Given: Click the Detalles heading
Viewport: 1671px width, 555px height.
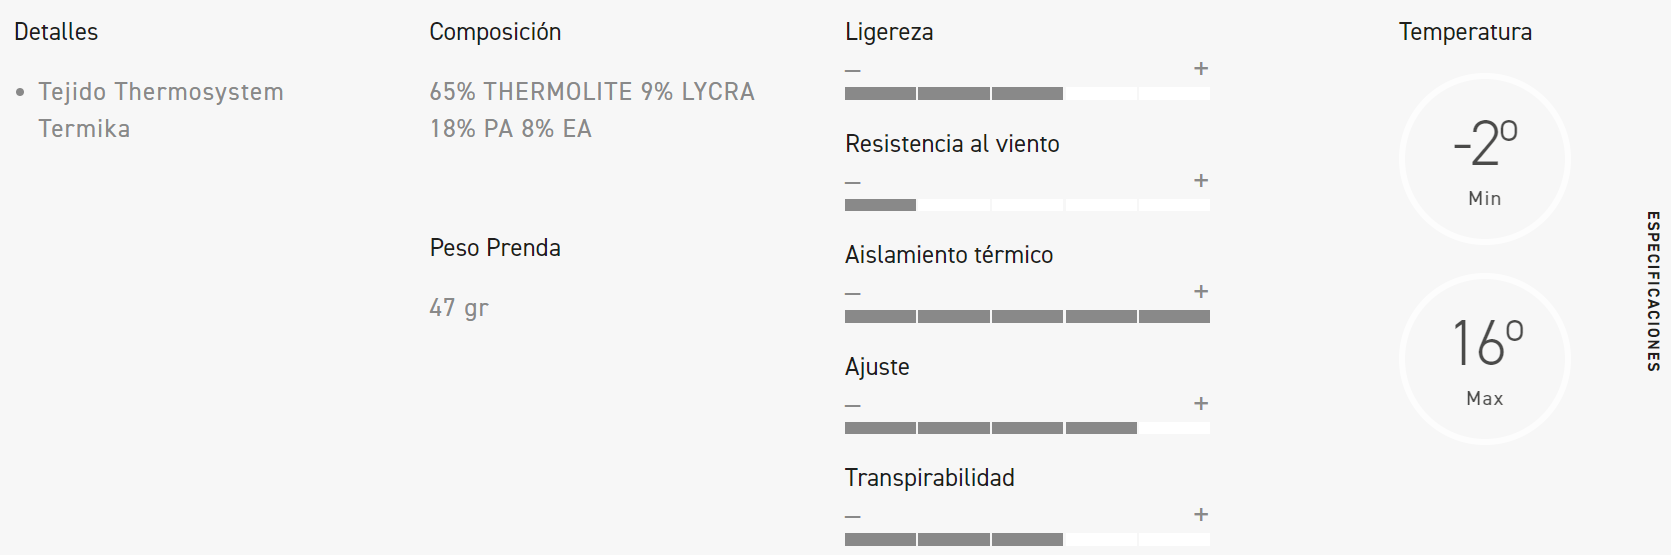Looking at the screenshot, I should pyautogui.click(x=56, y=32).
